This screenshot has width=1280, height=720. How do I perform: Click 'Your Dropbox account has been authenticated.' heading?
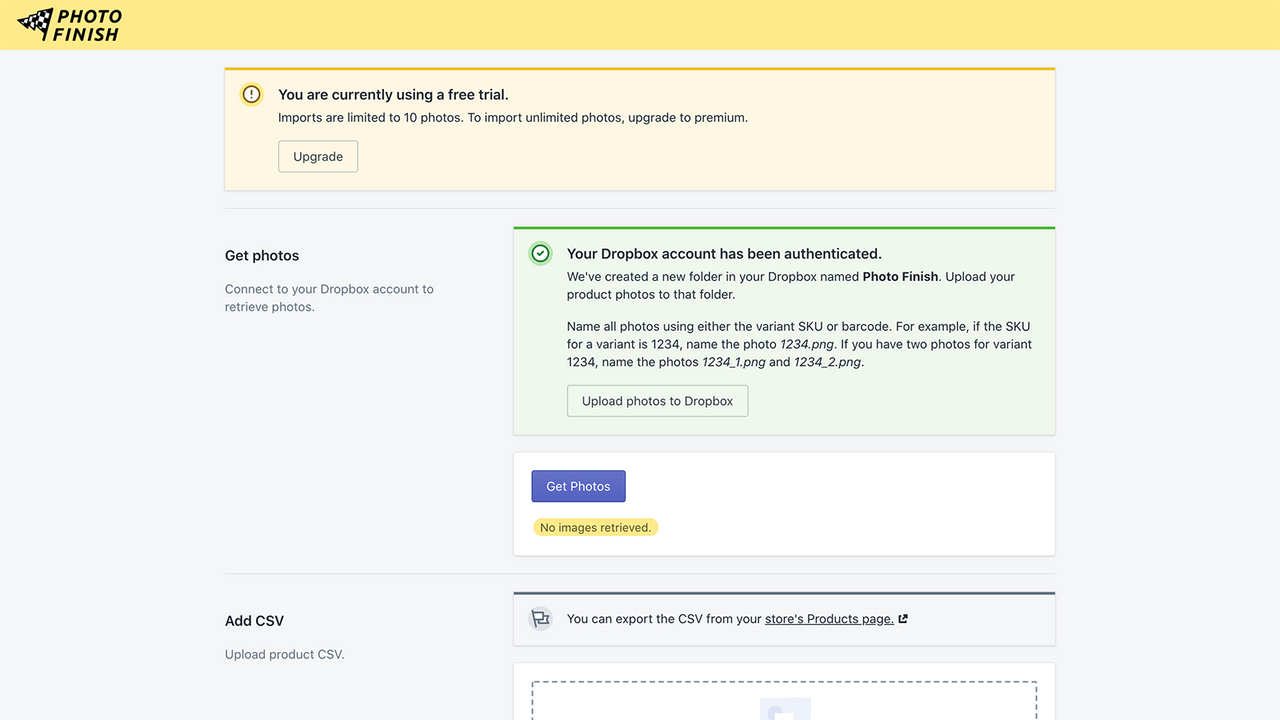(x=724, y=254)
